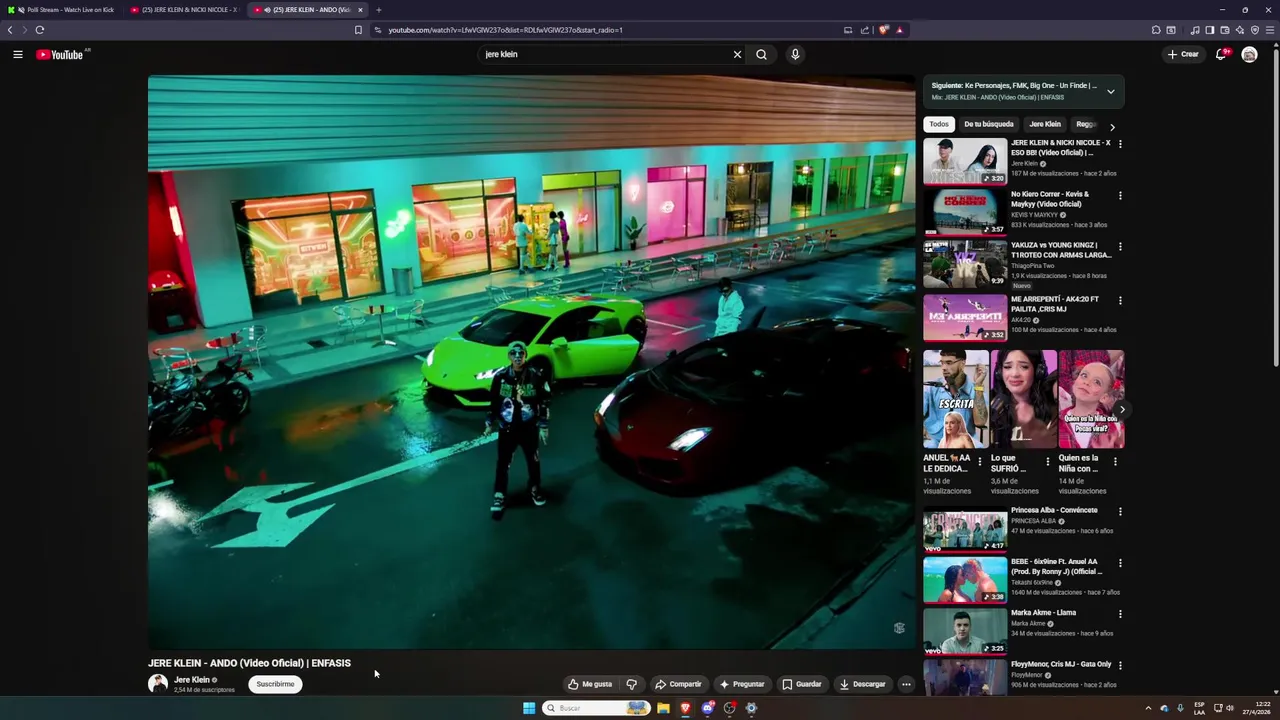Open X ESO BB video thumbnail
This screenshot has height=720, width=1280.
[965, 161]
